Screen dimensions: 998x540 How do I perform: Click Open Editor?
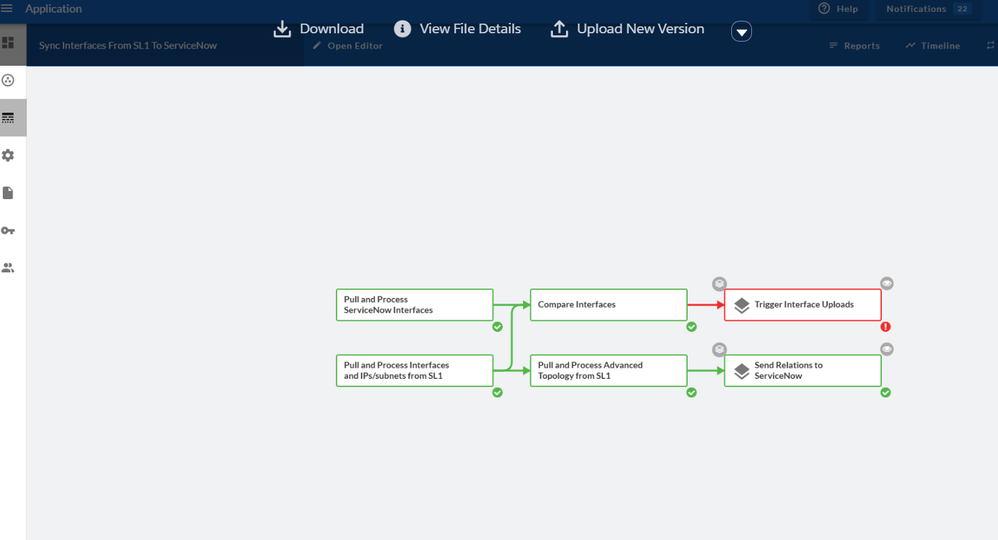coord(348,46)
